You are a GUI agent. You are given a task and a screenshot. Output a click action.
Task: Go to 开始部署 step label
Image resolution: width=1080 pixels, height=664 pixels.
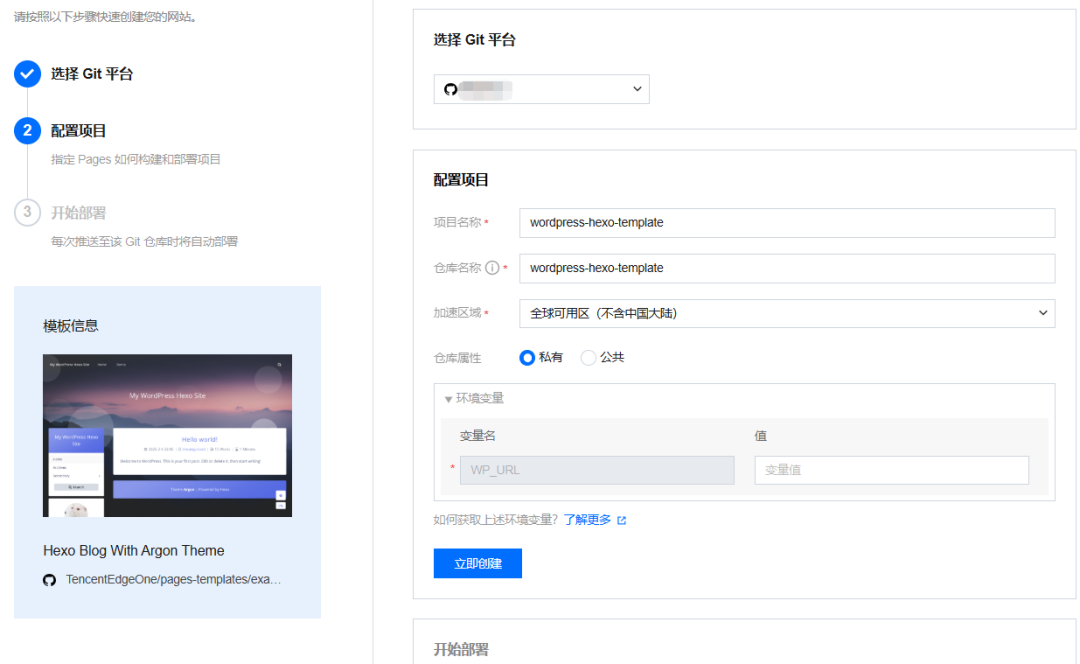point(79,213)
